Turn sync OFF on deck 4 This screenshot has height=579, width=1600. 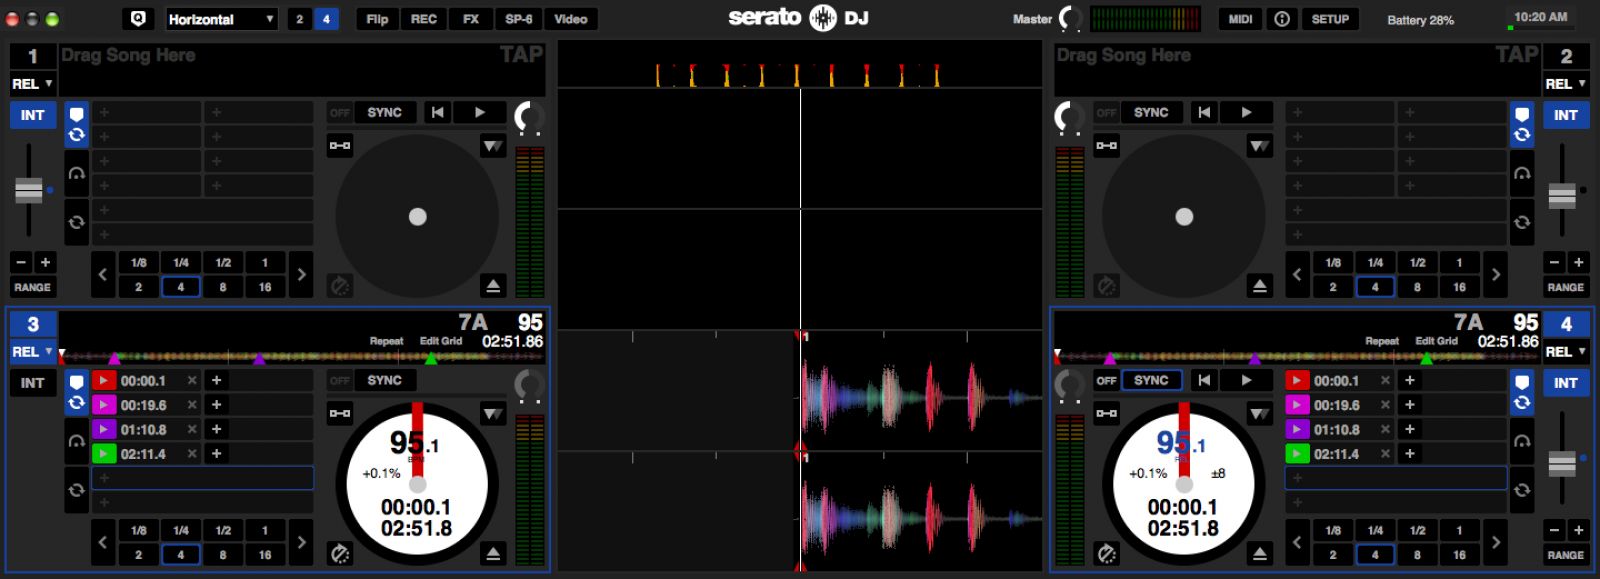coord(1106,380)
